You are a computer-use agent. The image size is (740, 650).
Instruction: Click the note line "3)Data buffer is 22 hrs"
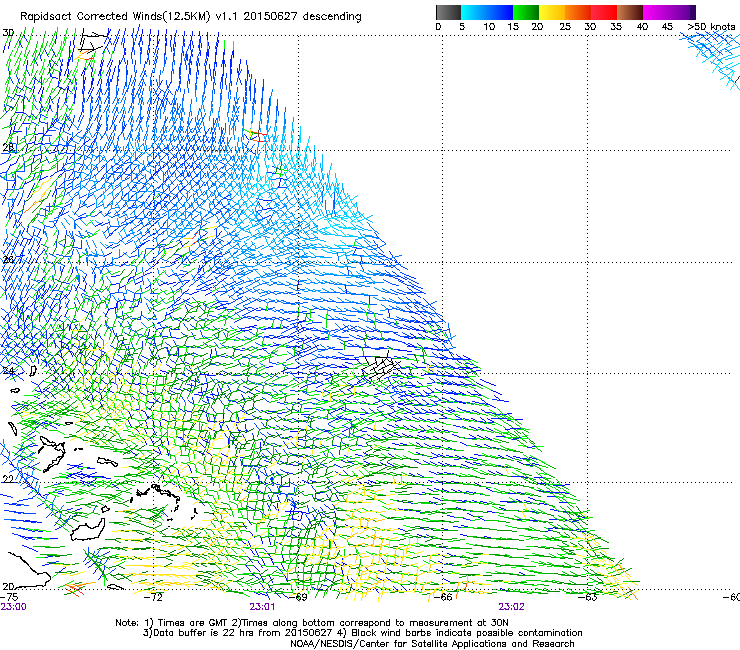click(x=363, y=633)
